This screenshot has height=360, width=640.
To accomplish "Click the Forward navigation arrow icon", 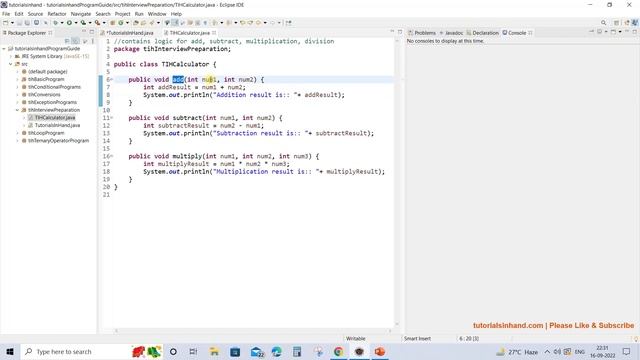I will point(272,23).
